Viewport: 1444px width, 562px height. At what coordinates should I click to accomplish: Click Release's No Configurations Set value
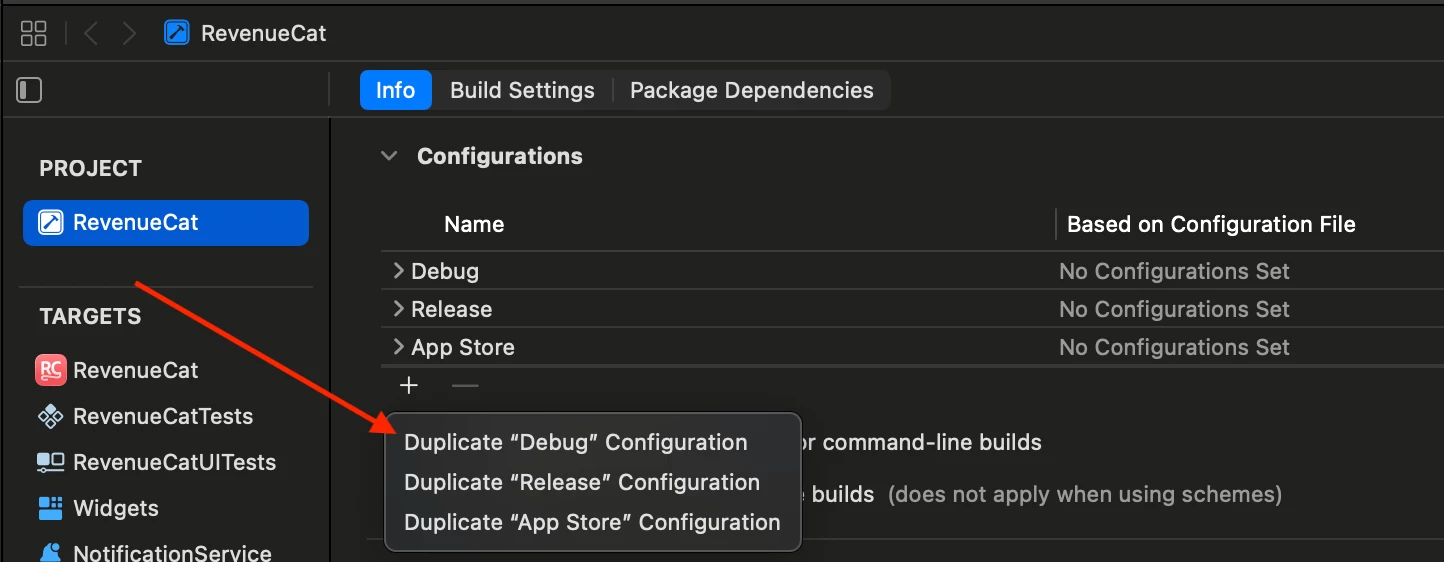[x=1174, y=309]
